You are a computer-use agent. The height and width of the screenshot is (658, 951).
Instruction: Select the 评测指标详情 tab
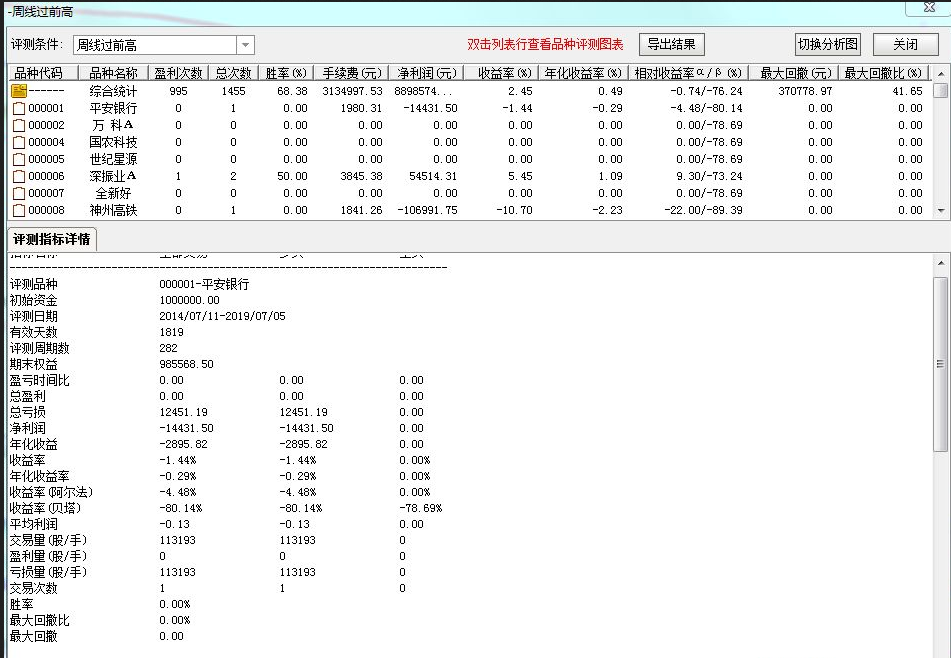coord(52,239)
